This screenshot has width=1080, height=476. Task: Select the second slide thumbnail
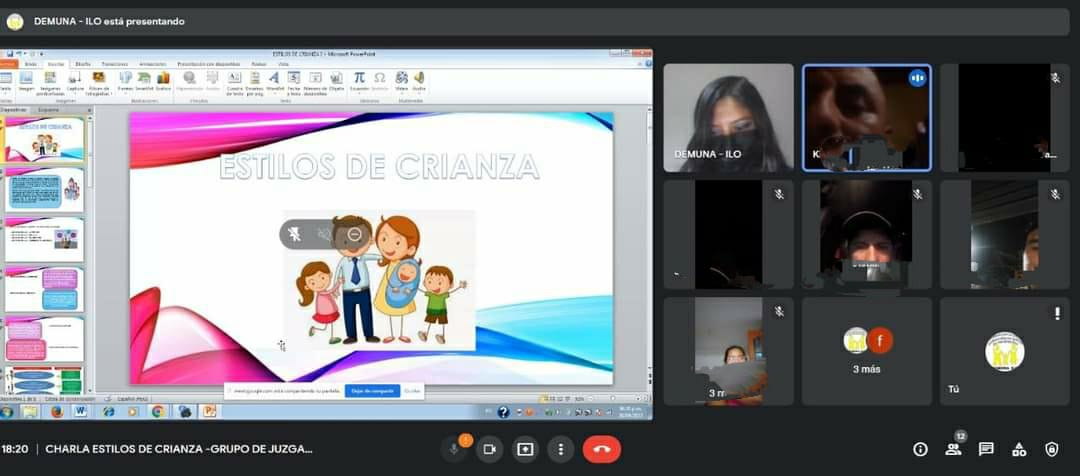pos(44,189)
